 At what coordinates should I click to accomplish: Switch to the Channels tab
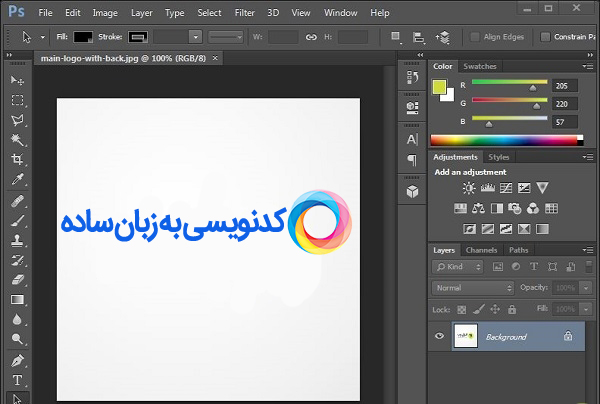click(481, 250)
